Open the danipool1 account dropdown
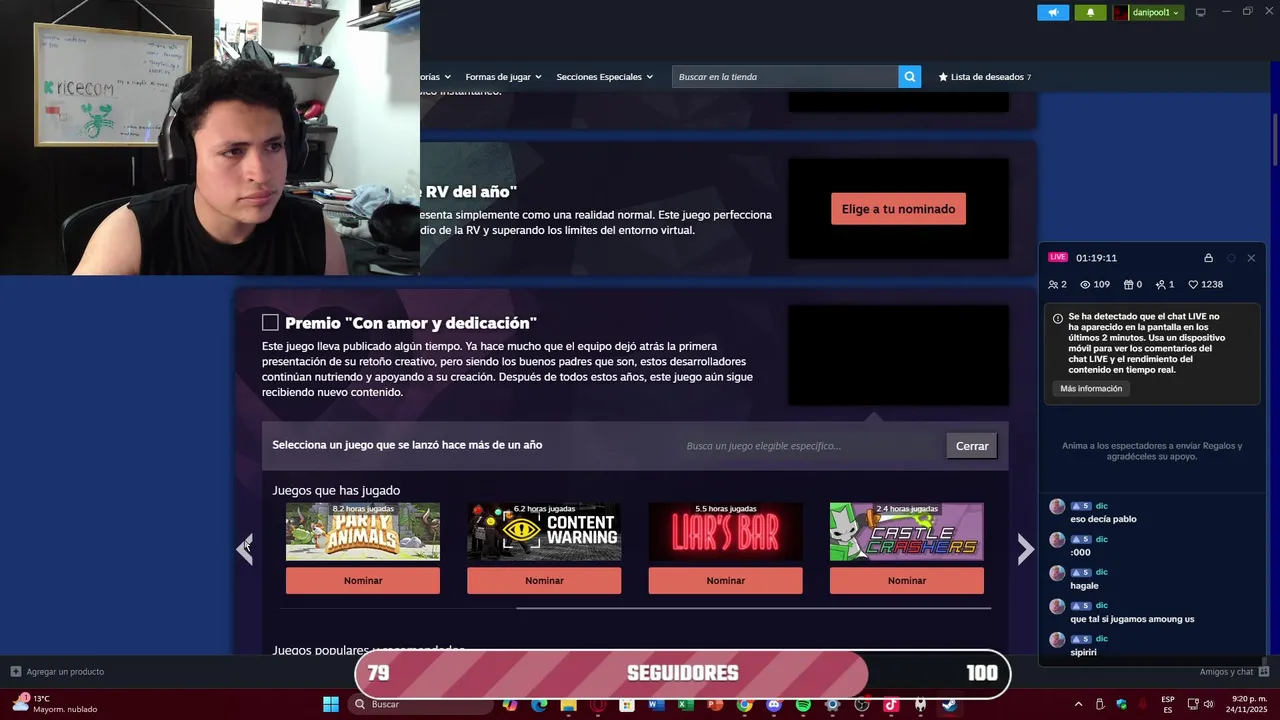 point(1147,12)
